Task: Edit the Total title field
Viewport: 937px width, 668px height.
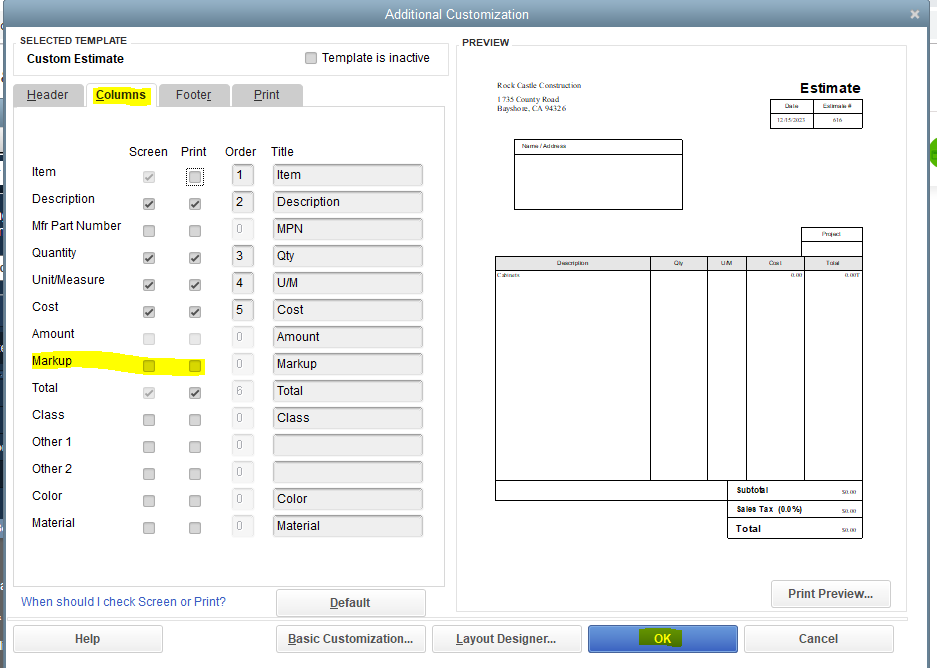Action: pyautogui.click(x=348, y=391)
